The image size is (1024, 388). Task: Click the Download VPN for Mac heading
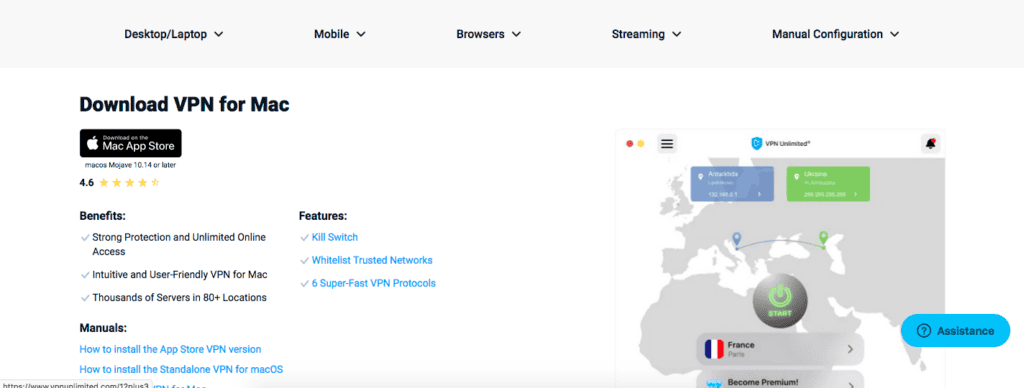click(184, 105)
